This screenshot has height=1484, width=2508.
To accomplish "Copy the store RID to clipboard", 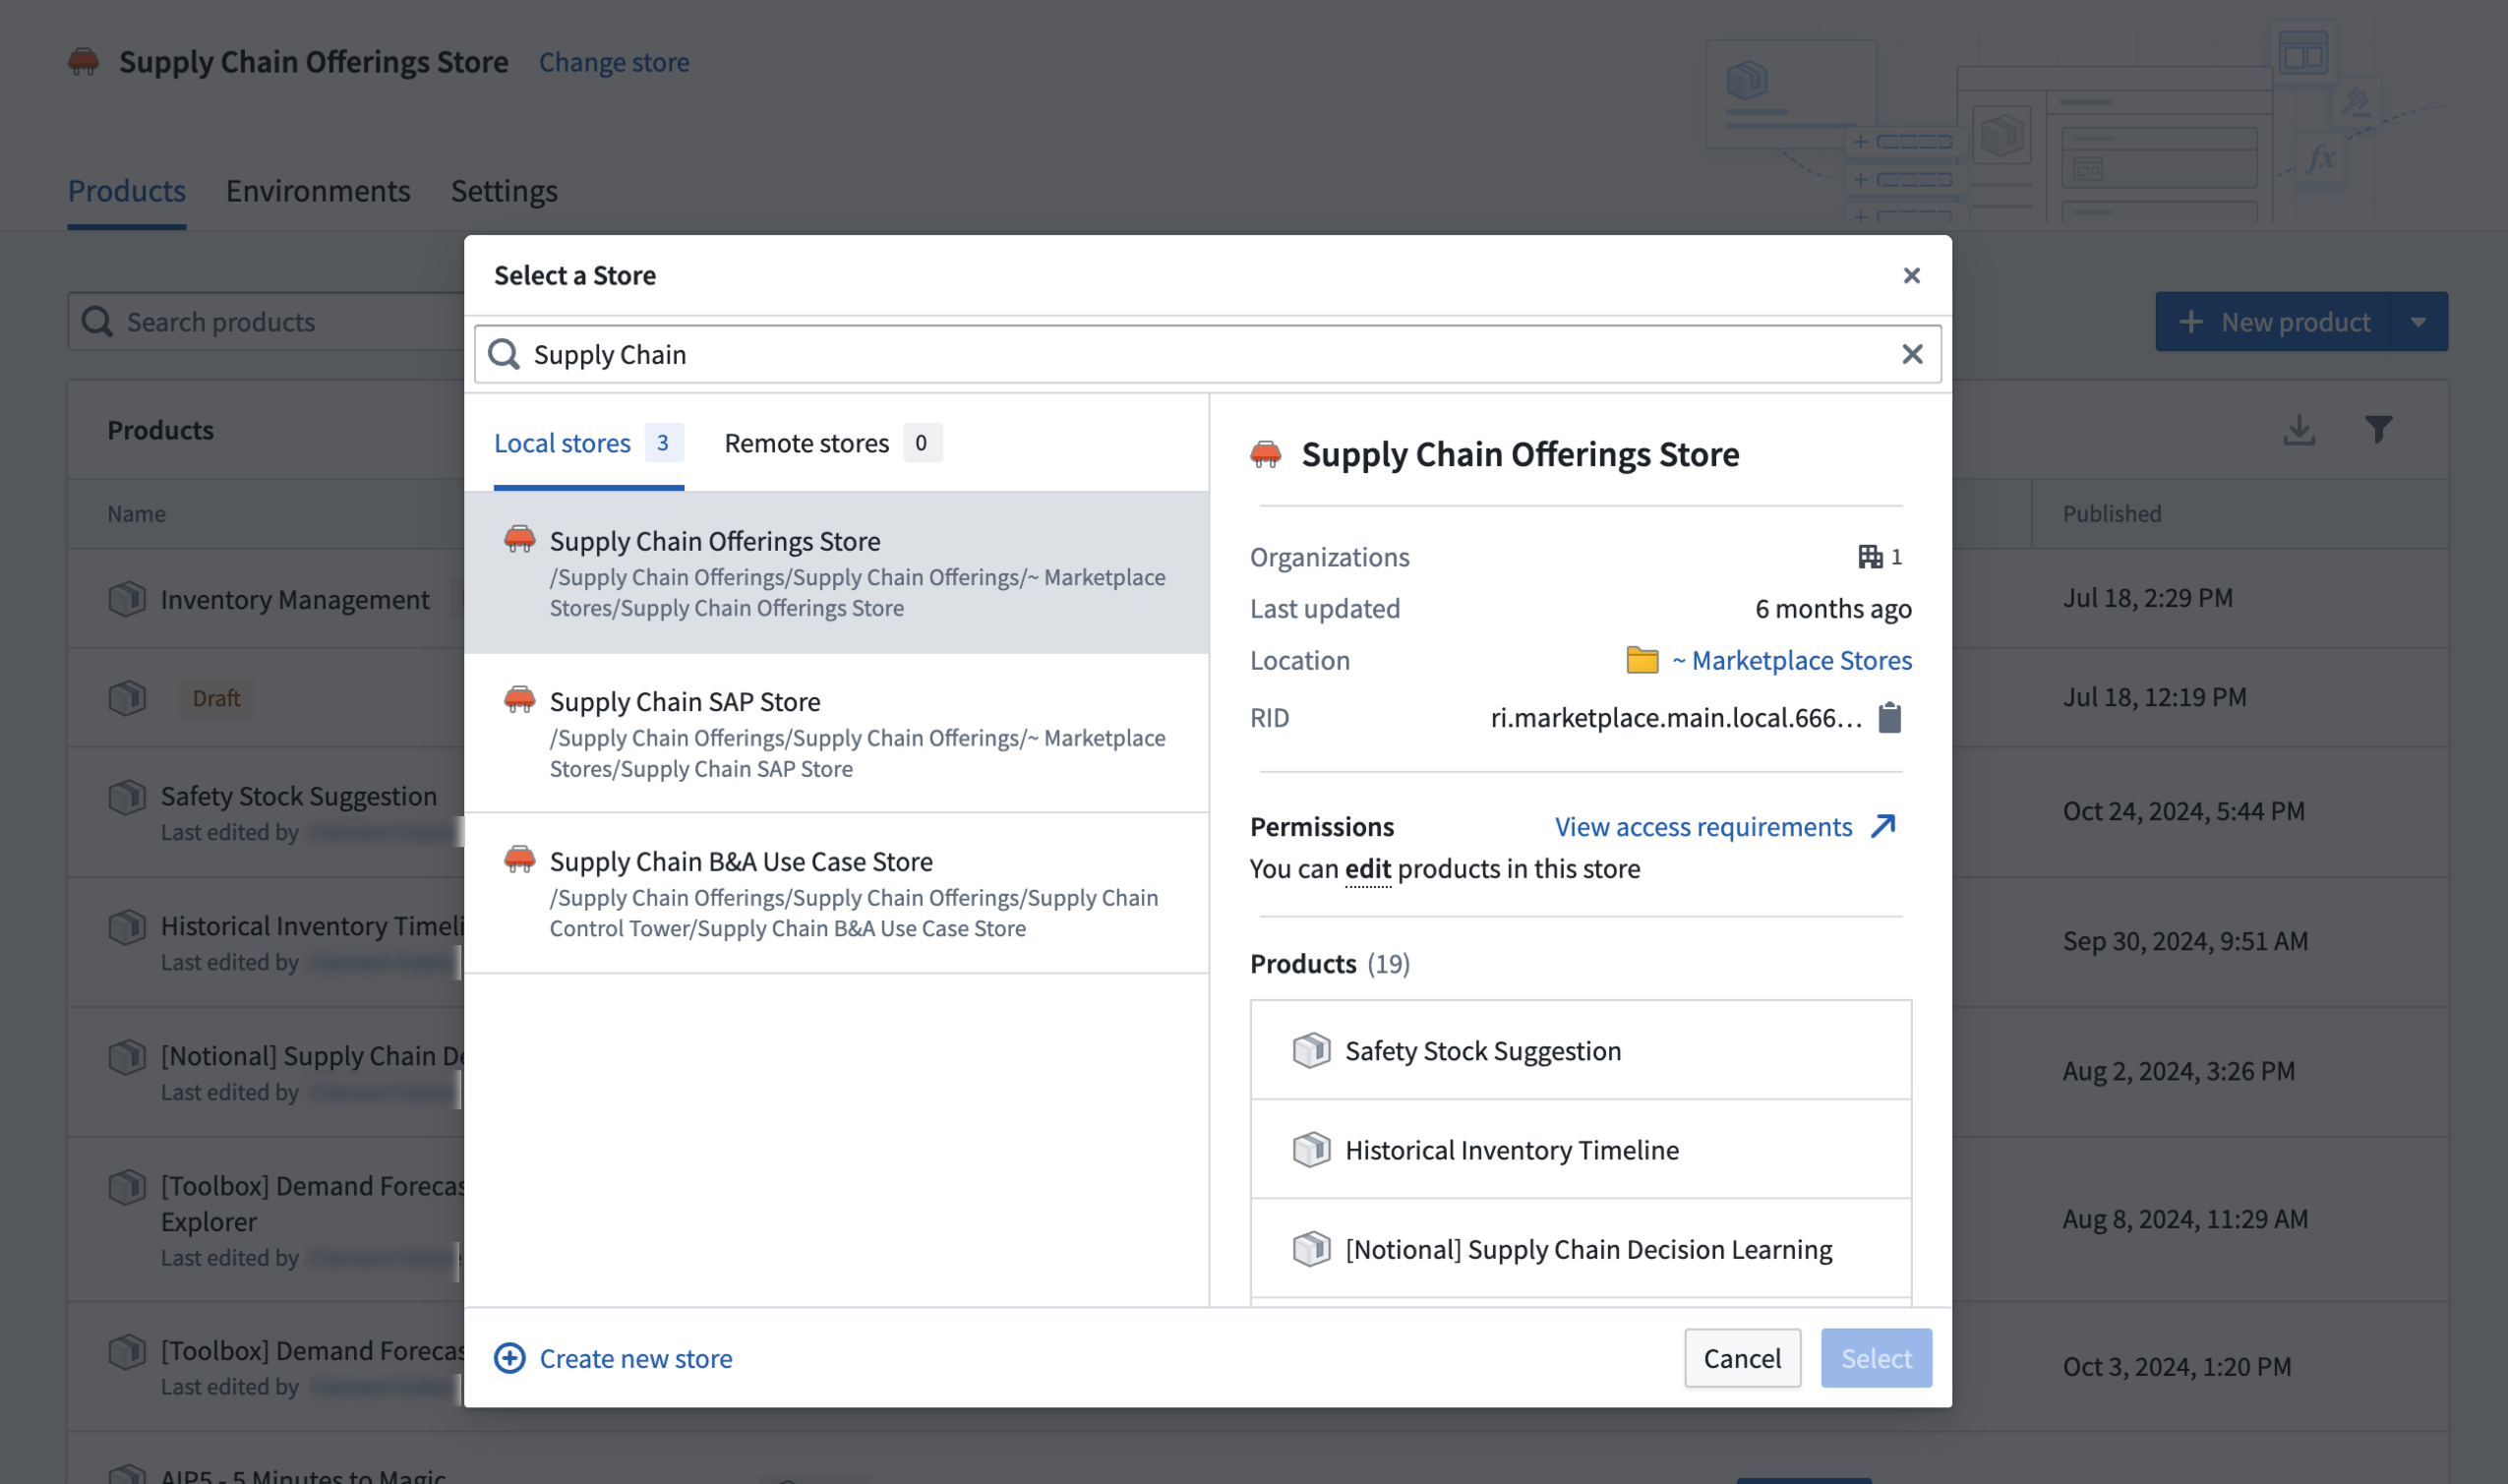I will tap(1892, 717).
